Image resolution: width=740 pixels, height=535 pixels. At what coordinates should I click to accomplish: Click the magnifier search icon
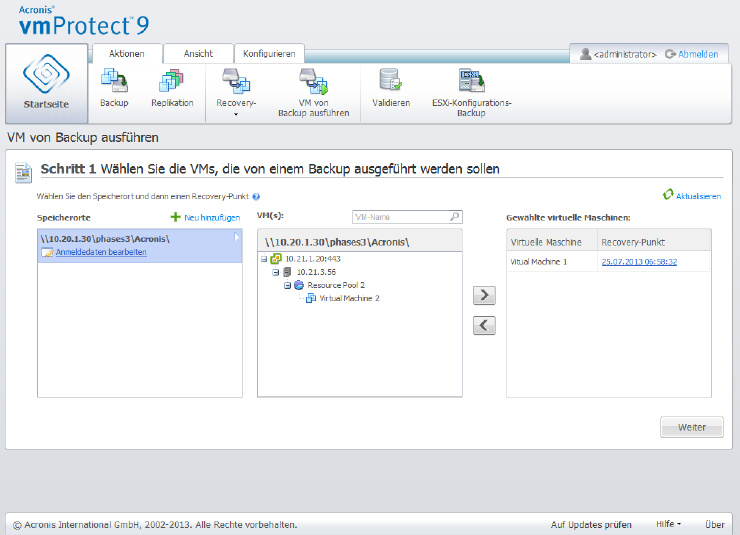(x=454, y=217)
